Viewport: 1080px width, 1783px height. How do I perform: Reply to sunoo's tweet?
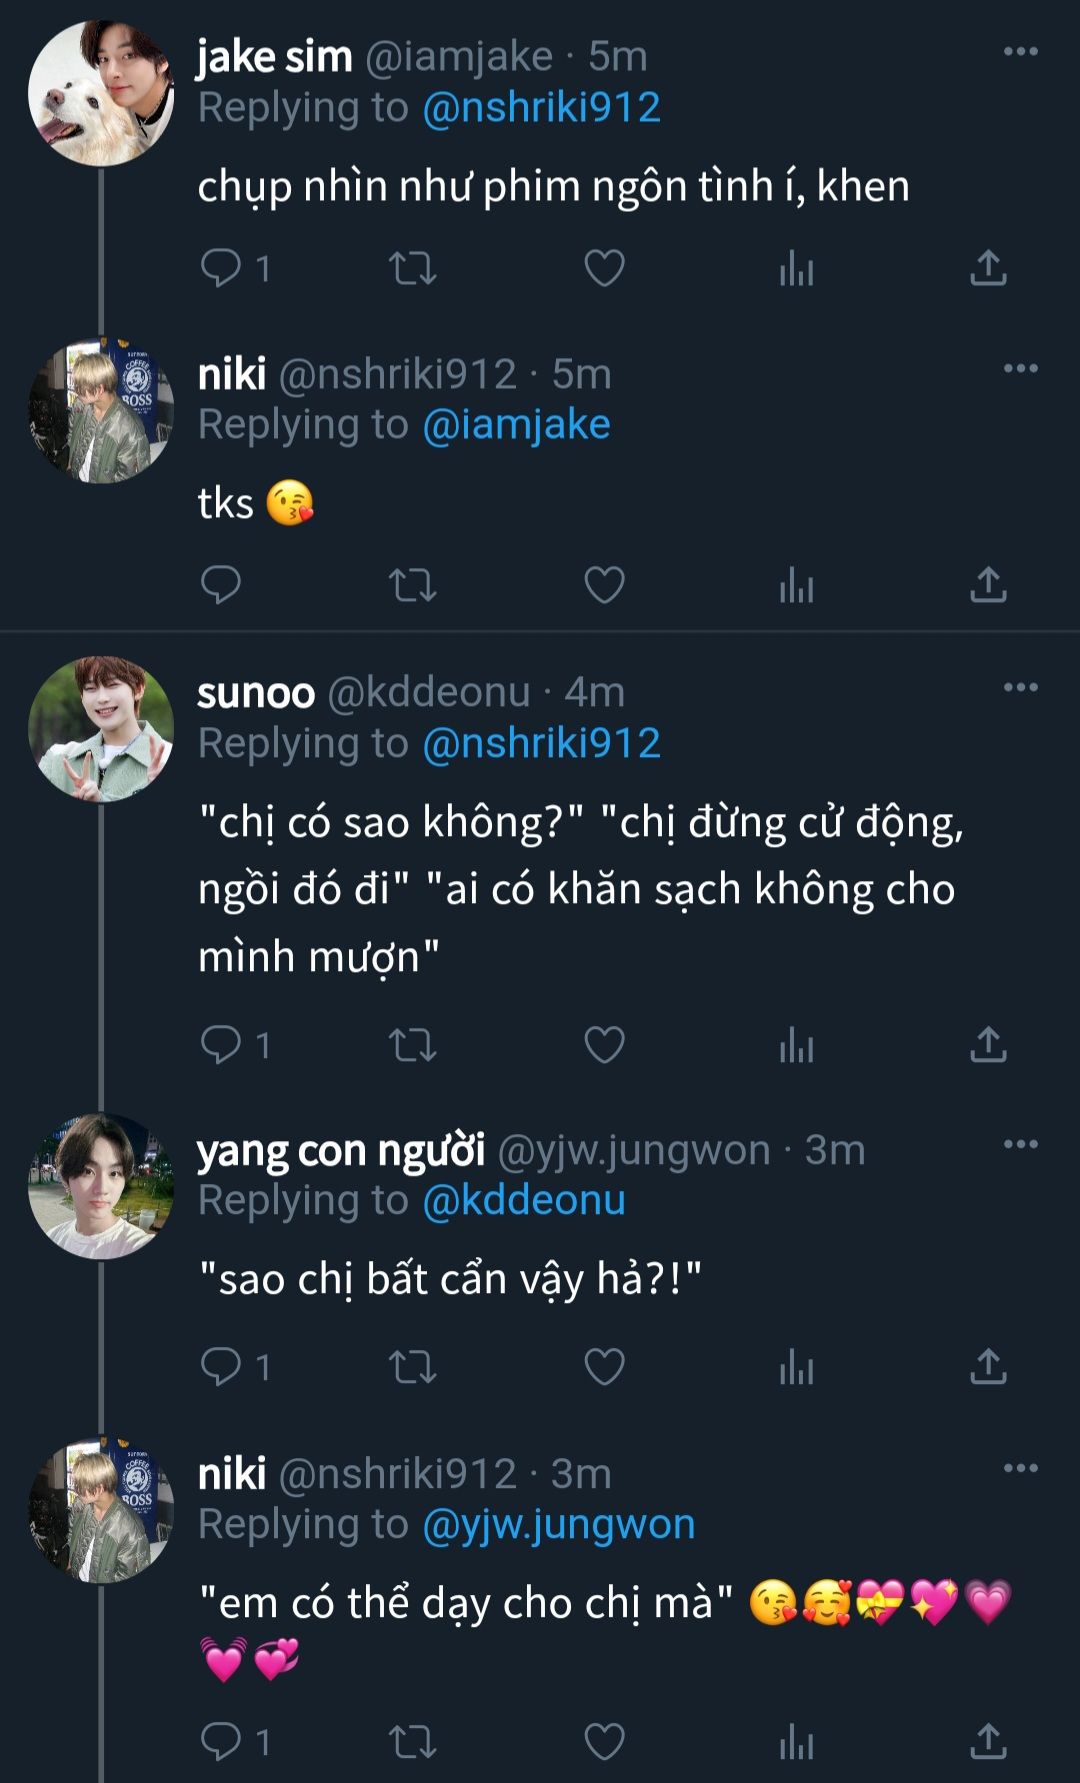pyautogui.click(x=221, y=1044)
